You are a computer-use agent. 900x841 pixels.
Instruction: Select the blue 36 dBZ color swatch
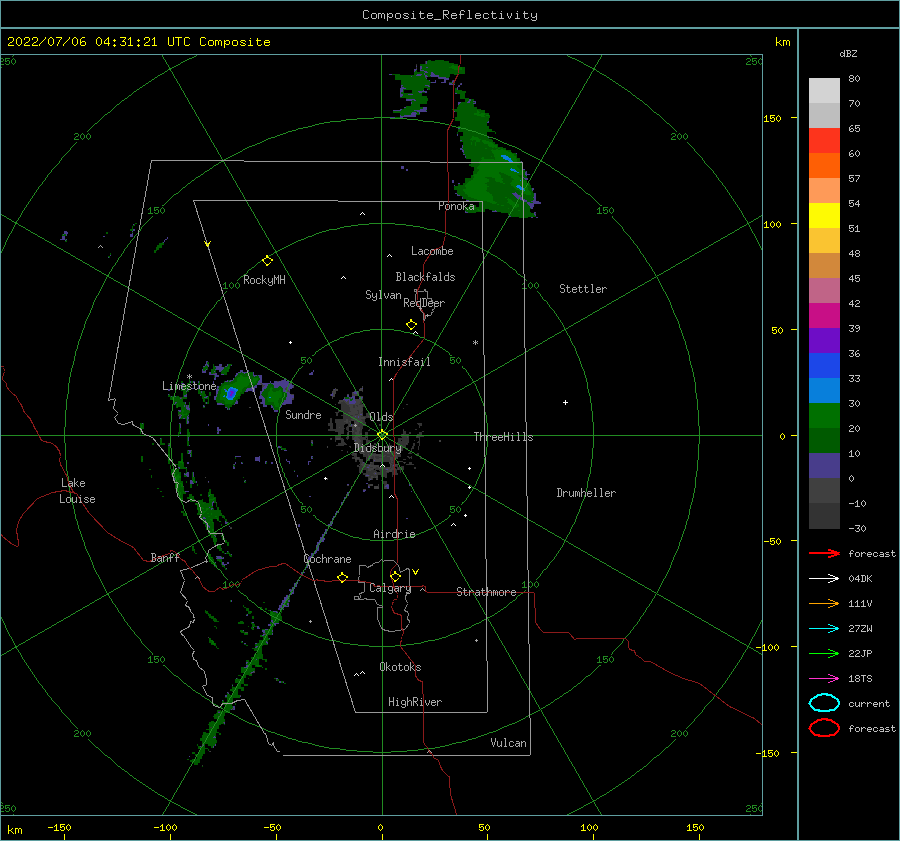824,365
